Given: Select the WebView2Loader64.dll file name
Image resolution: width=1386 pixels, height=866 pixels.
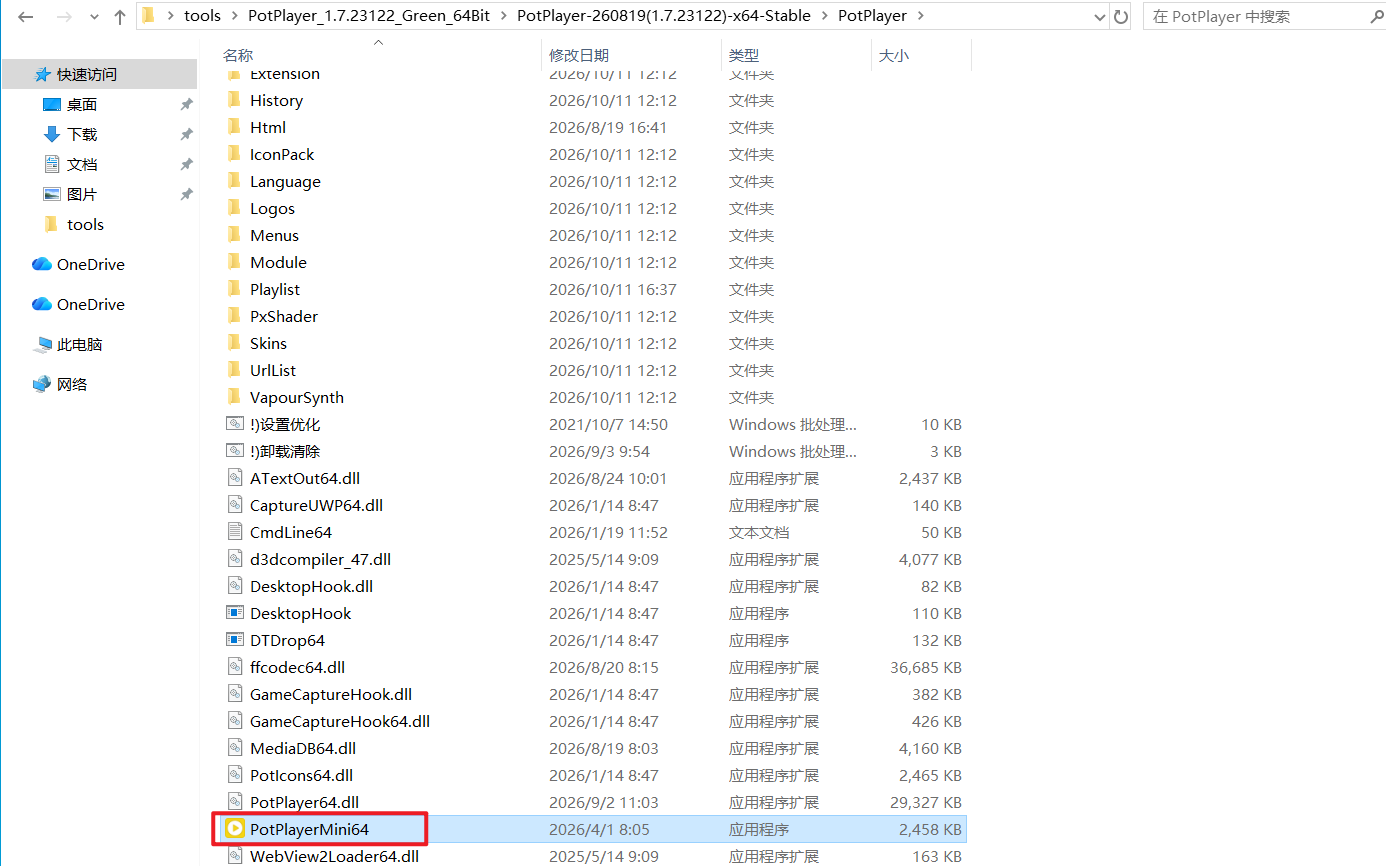Looking at the screenshot, I should (334, 856).
